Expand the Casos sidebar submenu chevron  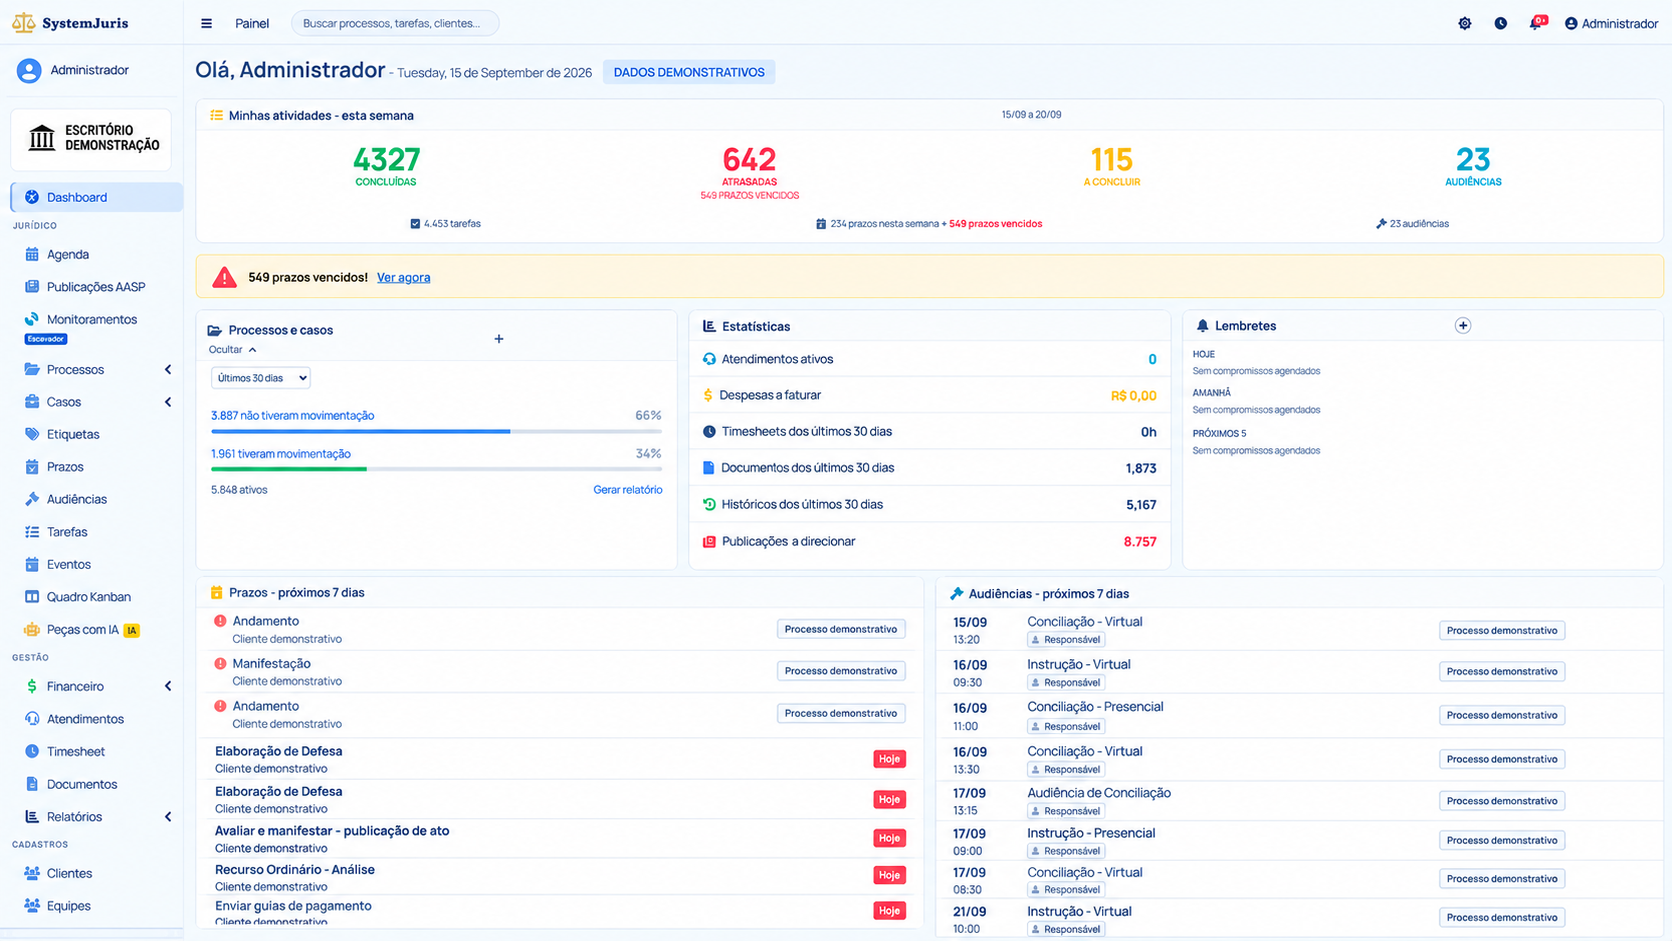pyautogui.click(x=168, y=402)
